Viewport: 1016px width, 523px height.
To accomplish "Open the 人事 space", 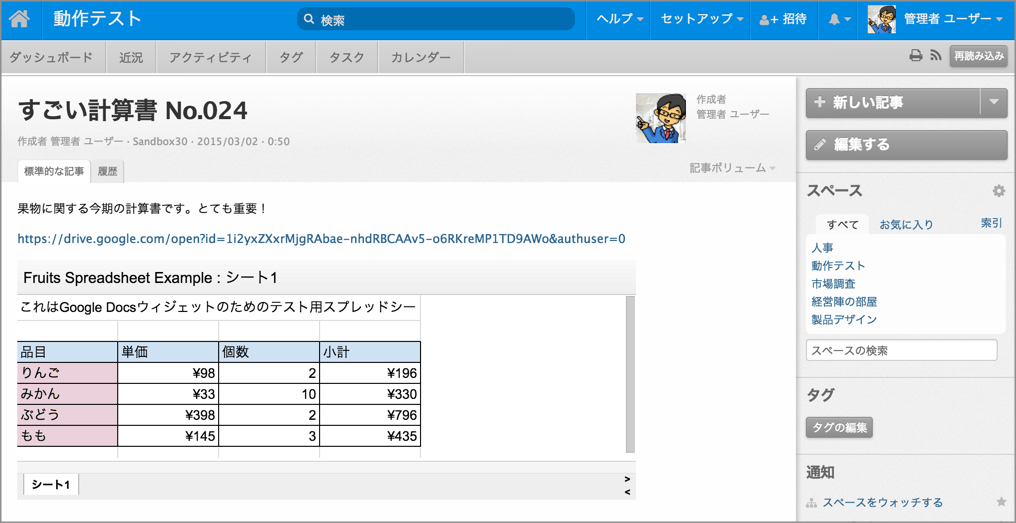I will 822,248.
